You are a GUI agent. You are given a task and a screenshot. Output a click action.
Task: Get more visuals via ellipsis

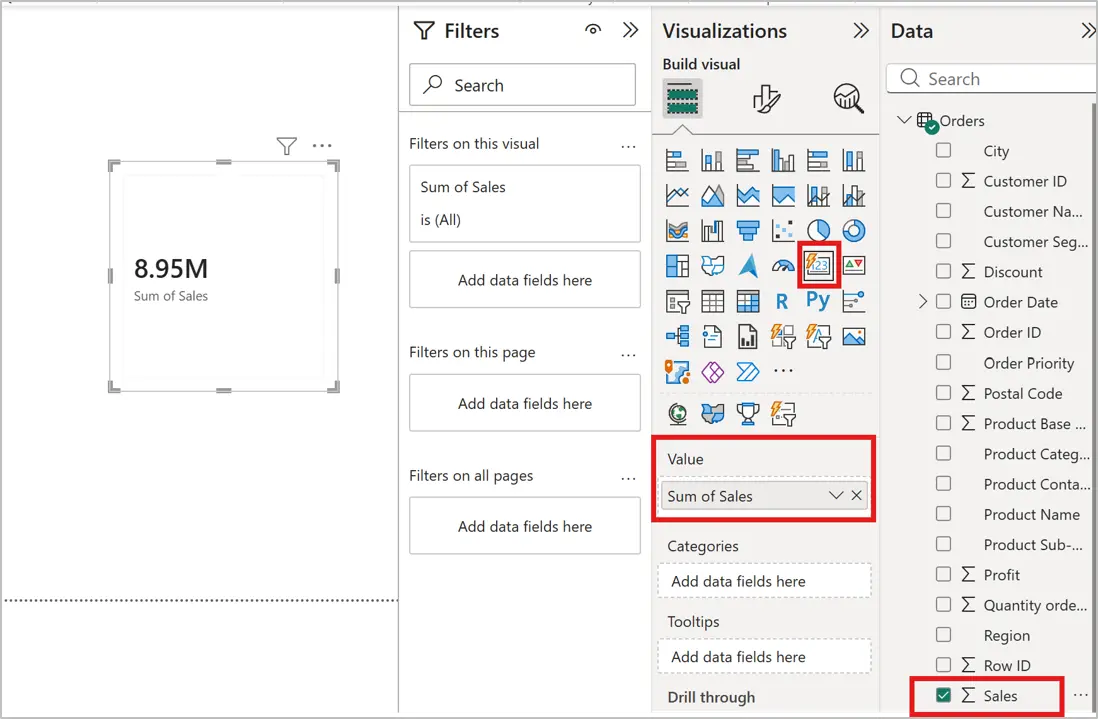[x=783, y=371]
